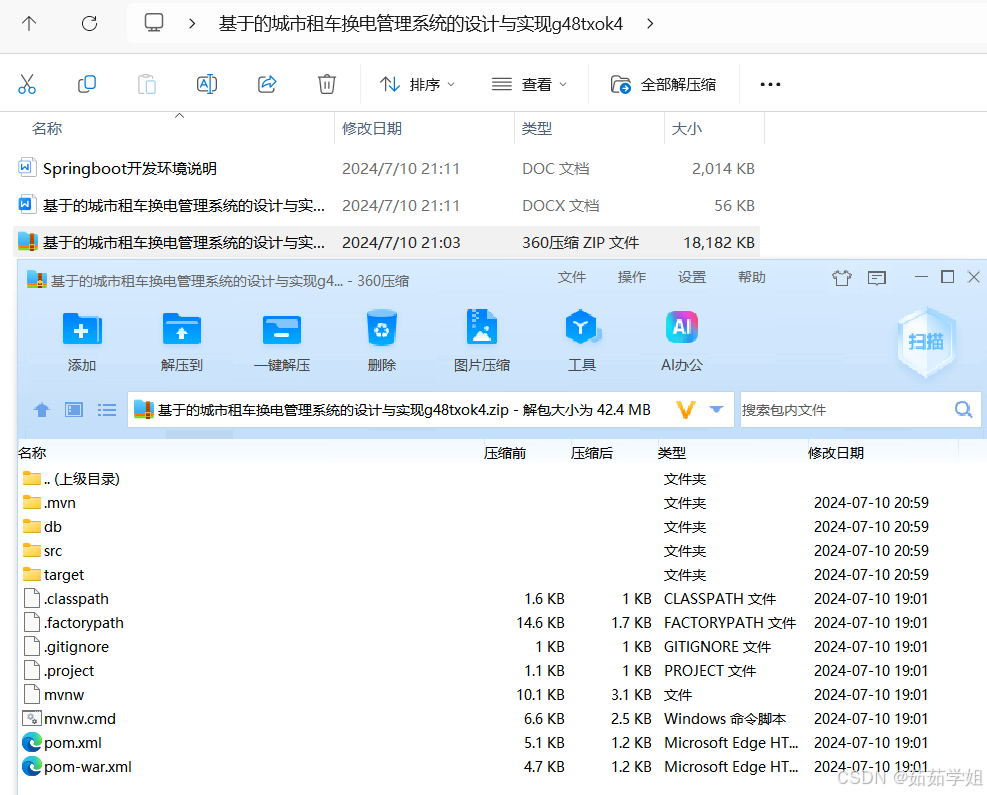Open the archive path dropdown arrow
Image resolution: width=987 pixels, height=795 pixels.
click(716, 410)
